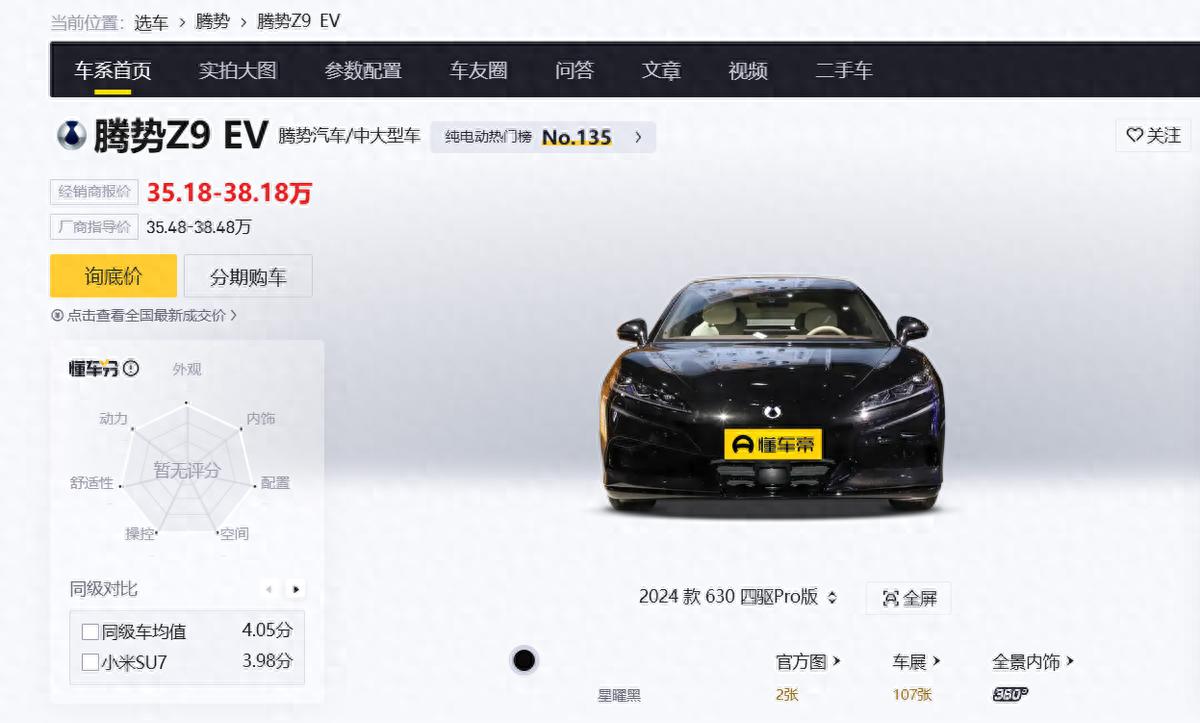Open the 车友圈 tab
1200x723 pixels.
coord(478,70)
